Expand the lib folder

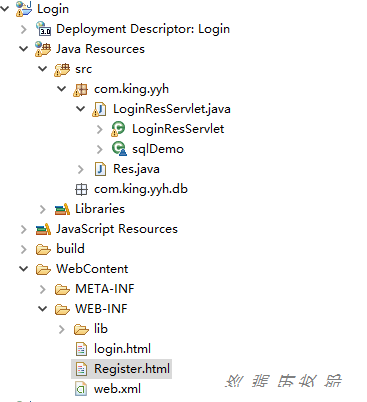tap(62, 329)
